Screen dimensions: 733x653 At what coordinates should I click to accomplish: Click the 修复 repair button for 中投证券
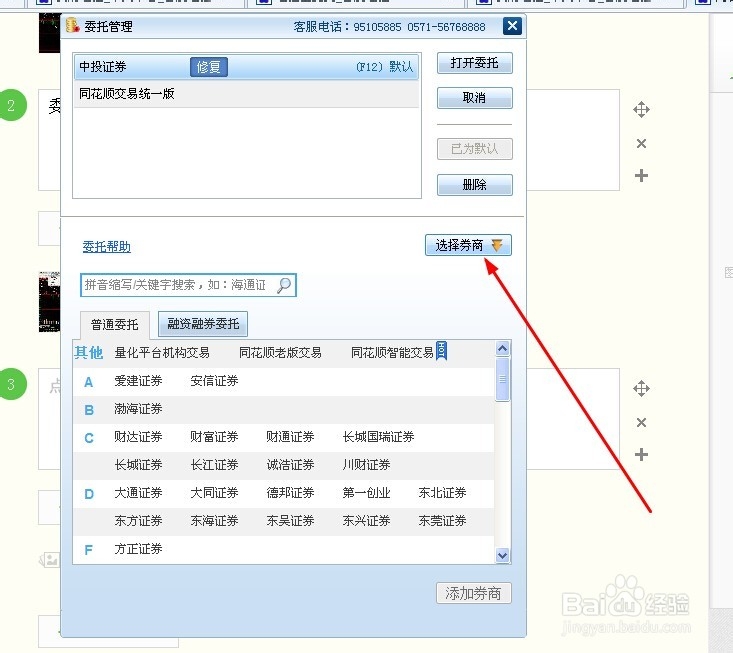pos(208,67)
